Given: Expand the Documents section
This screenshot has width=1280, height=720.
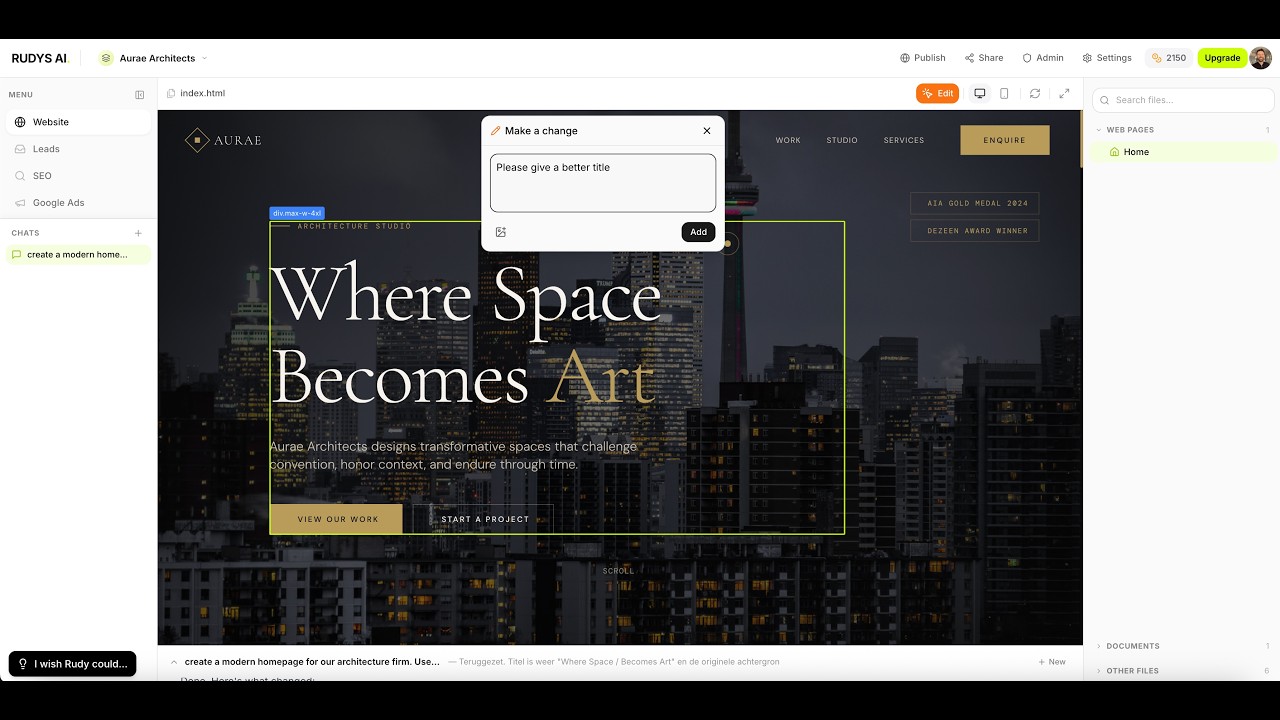Looking at the screenshot, I should coord(1182,646).
